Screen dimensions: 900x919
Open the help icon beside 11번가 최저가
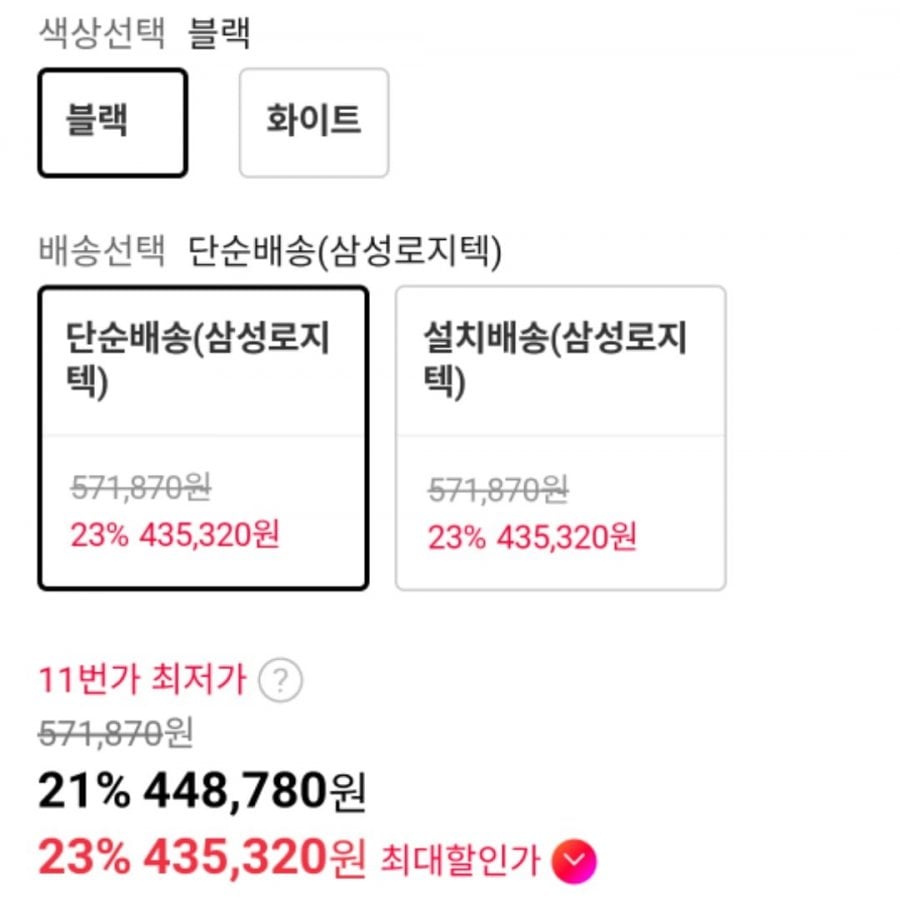point(280,682)
